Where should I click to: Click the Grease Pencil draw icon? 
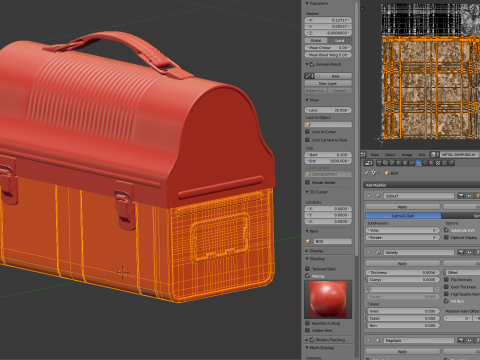tap(308, 76)
